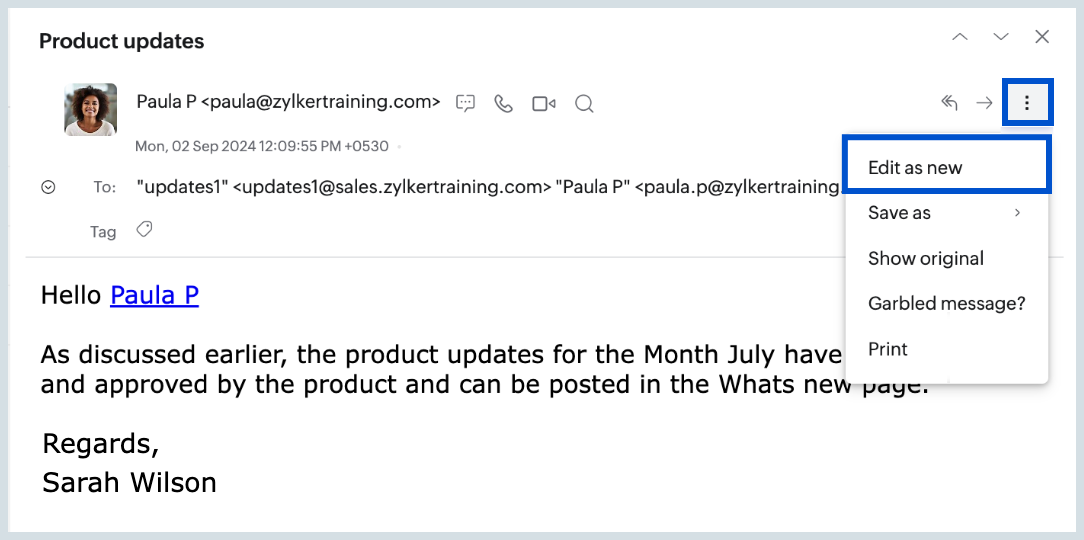The height and width of the screenshot is (540, 1084).
Task: Go to next email with down chevron
Action: (x=1001, y=37)
